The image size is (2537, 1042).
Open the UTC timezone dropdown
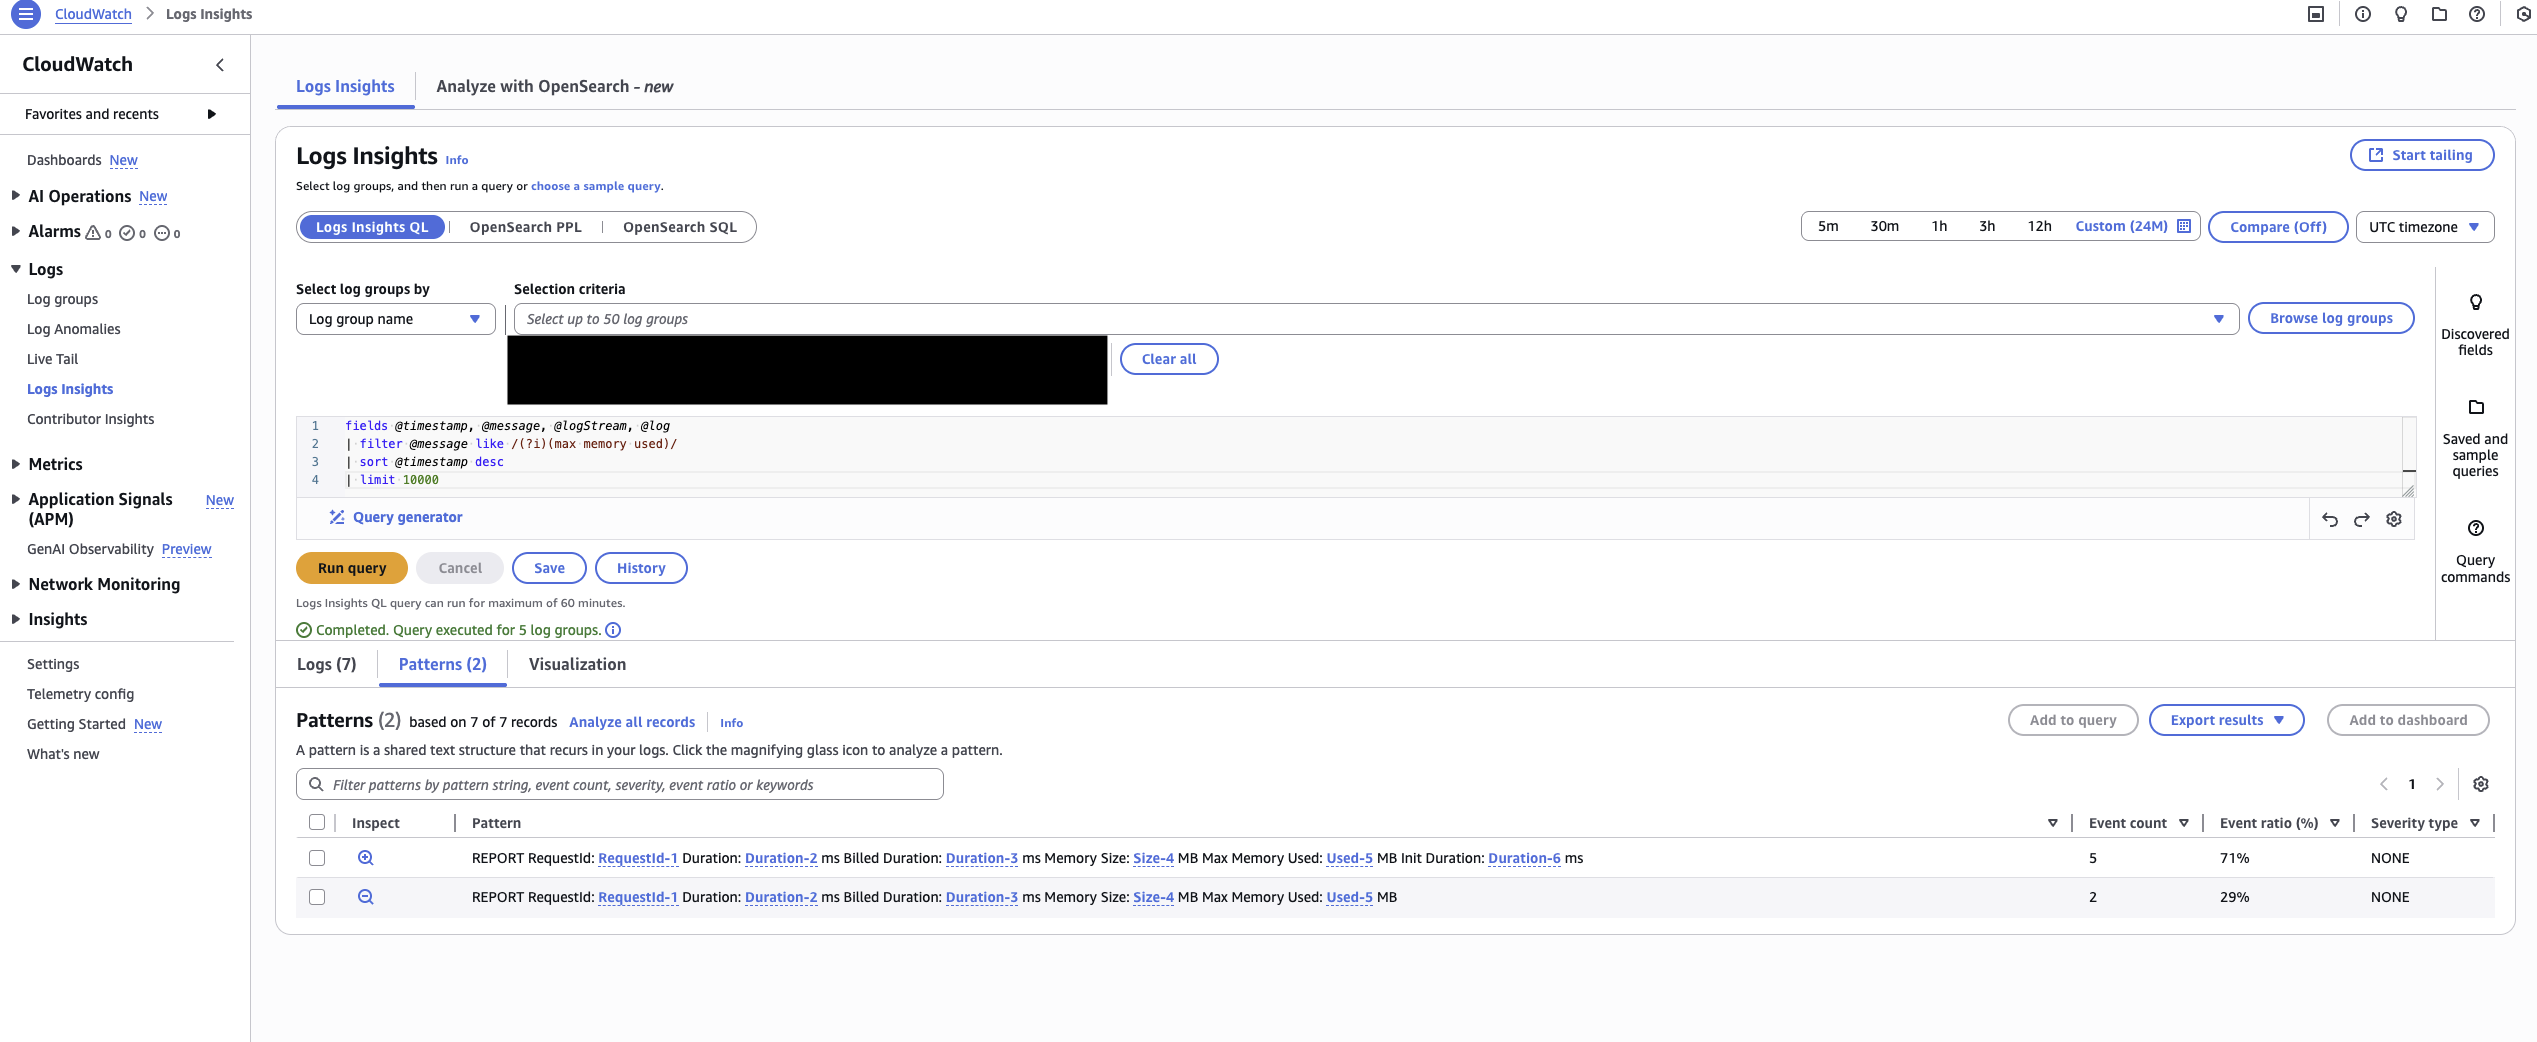[2424, 227]
